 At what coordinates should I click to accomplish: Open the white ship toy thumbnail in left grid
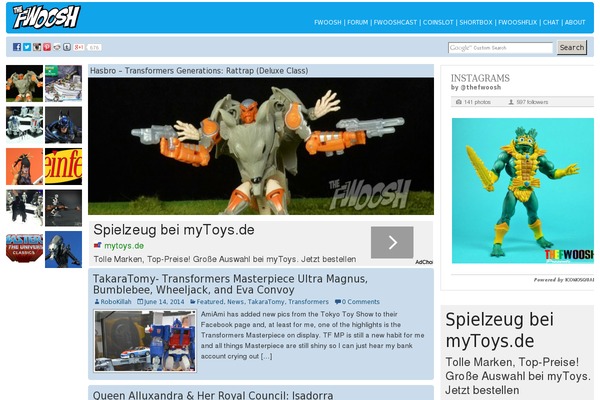[64, 83]
